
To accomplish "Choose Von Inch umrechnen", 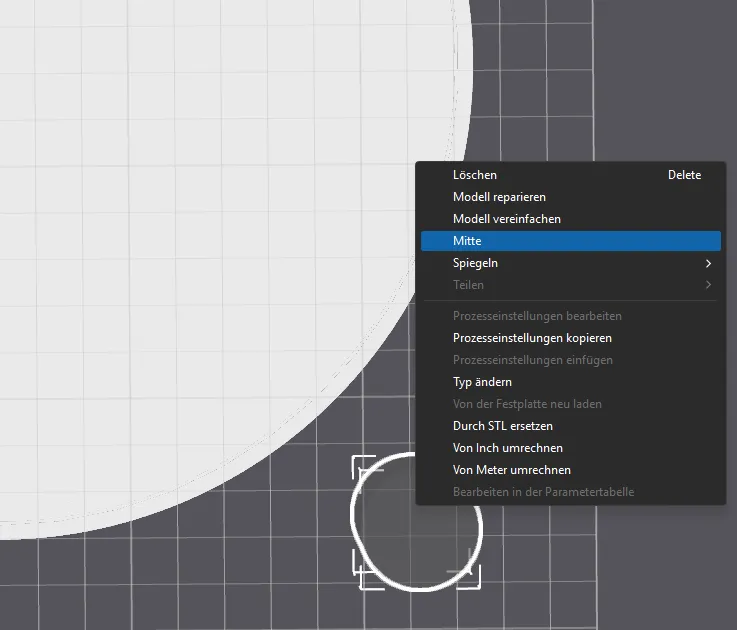I will [x=571, y=448].
